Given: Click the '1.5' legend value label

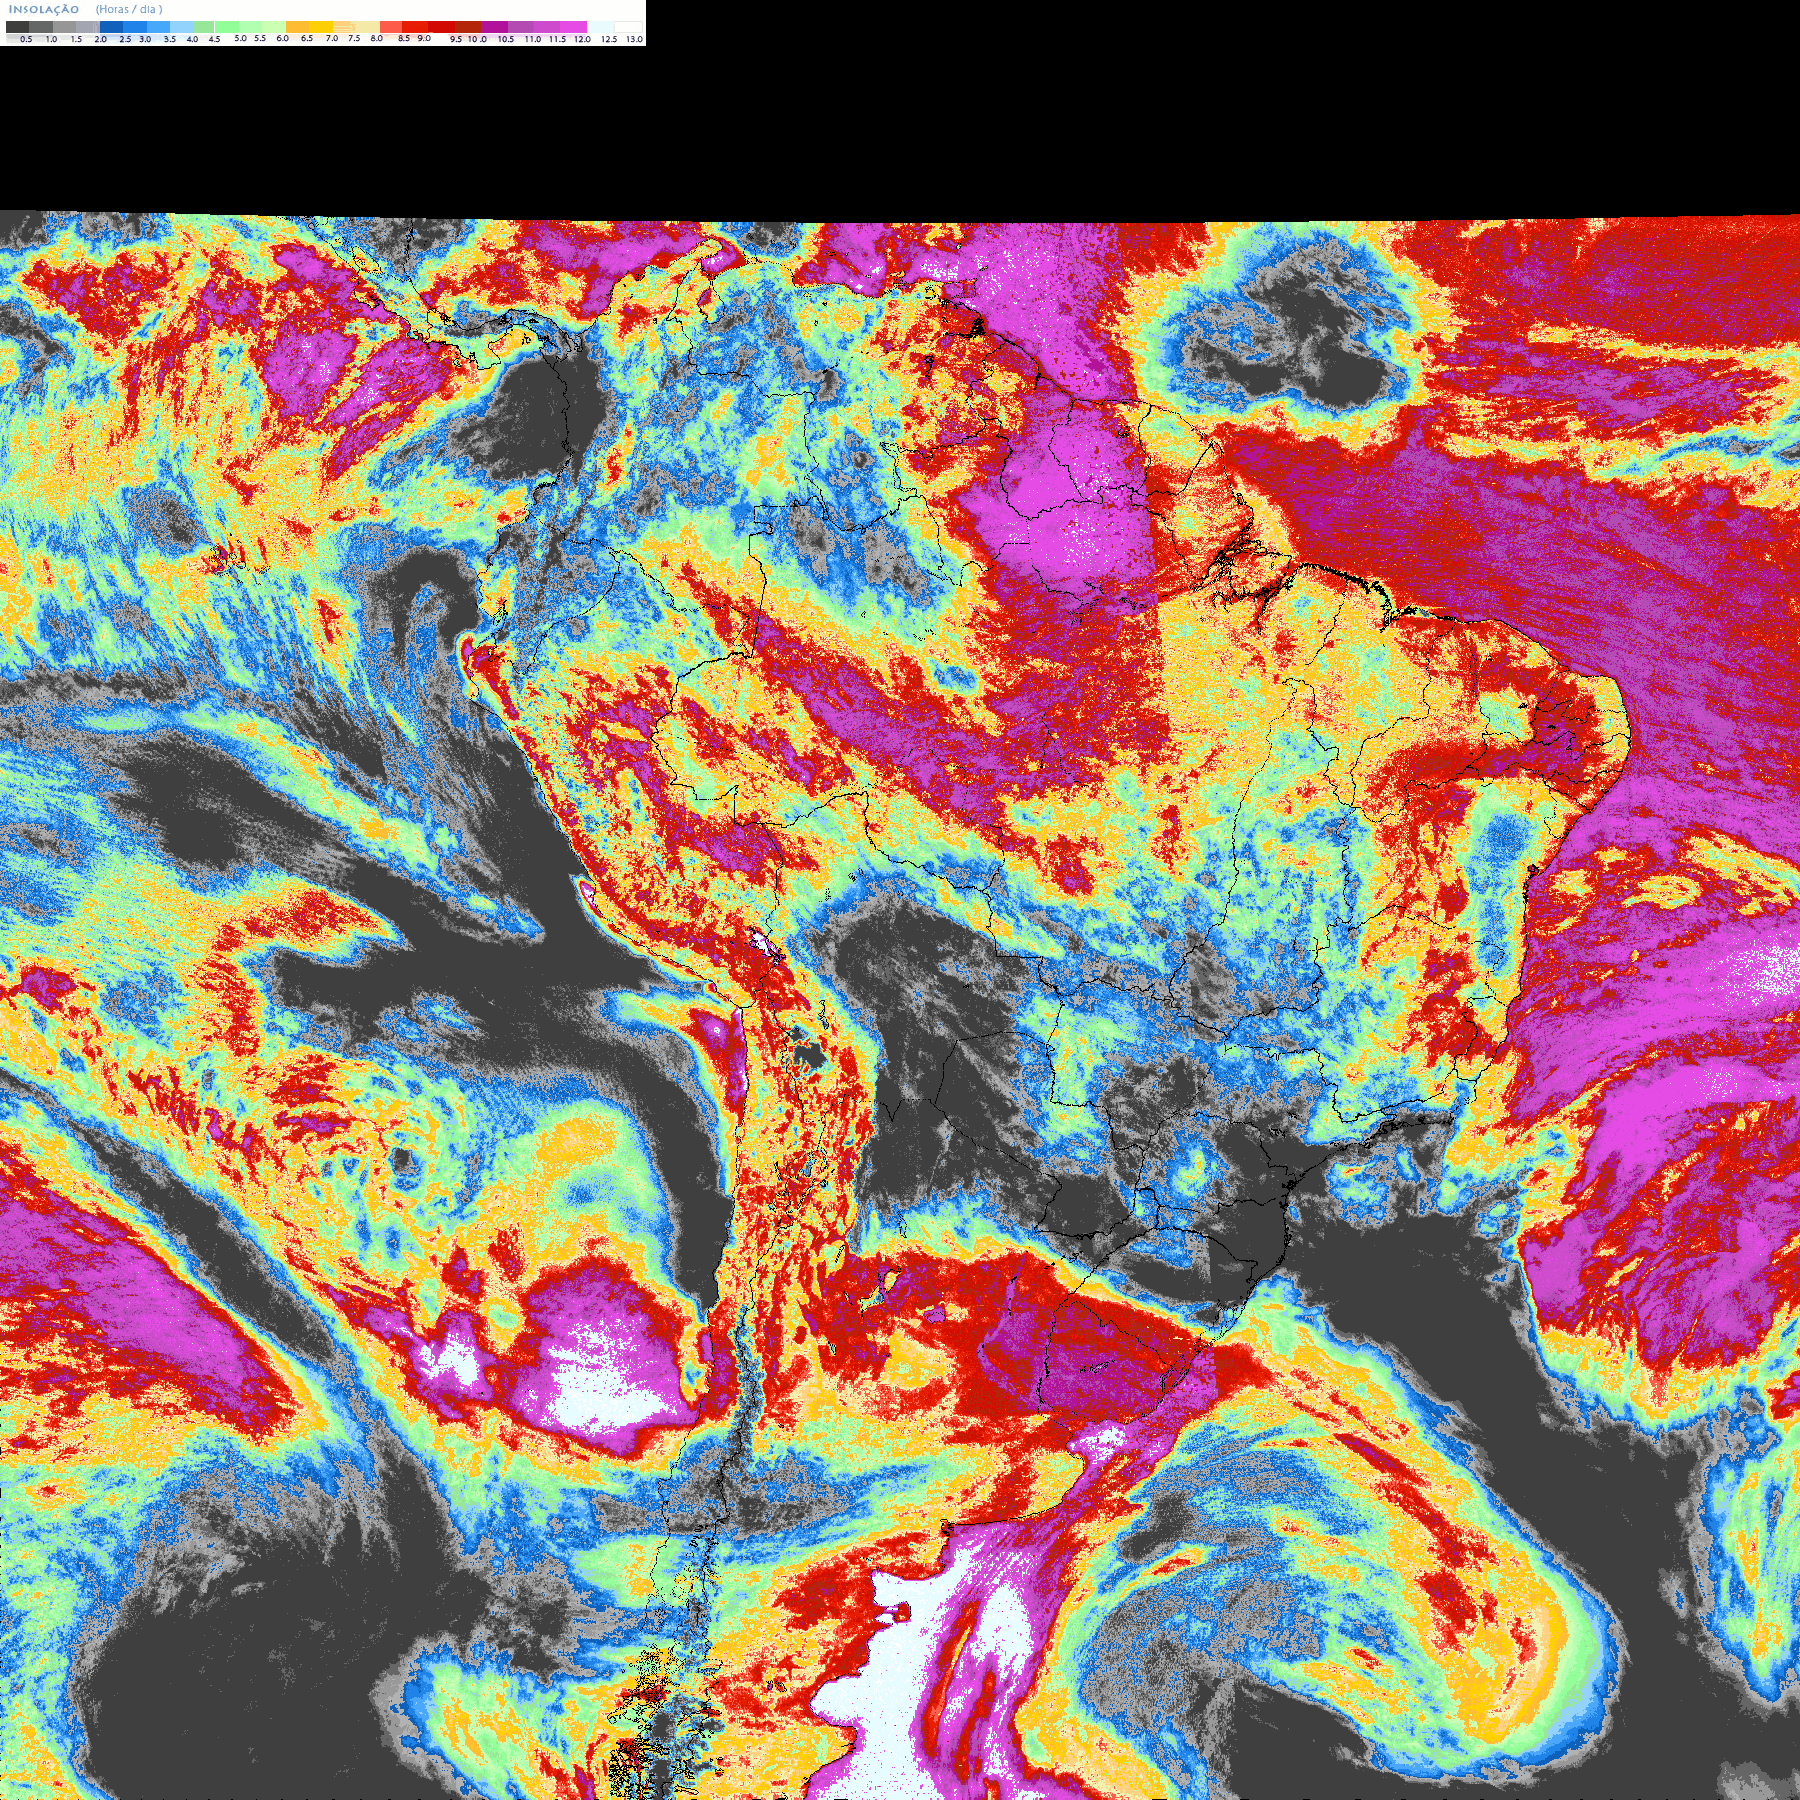Looking at the screenshot, I should 76,39.
